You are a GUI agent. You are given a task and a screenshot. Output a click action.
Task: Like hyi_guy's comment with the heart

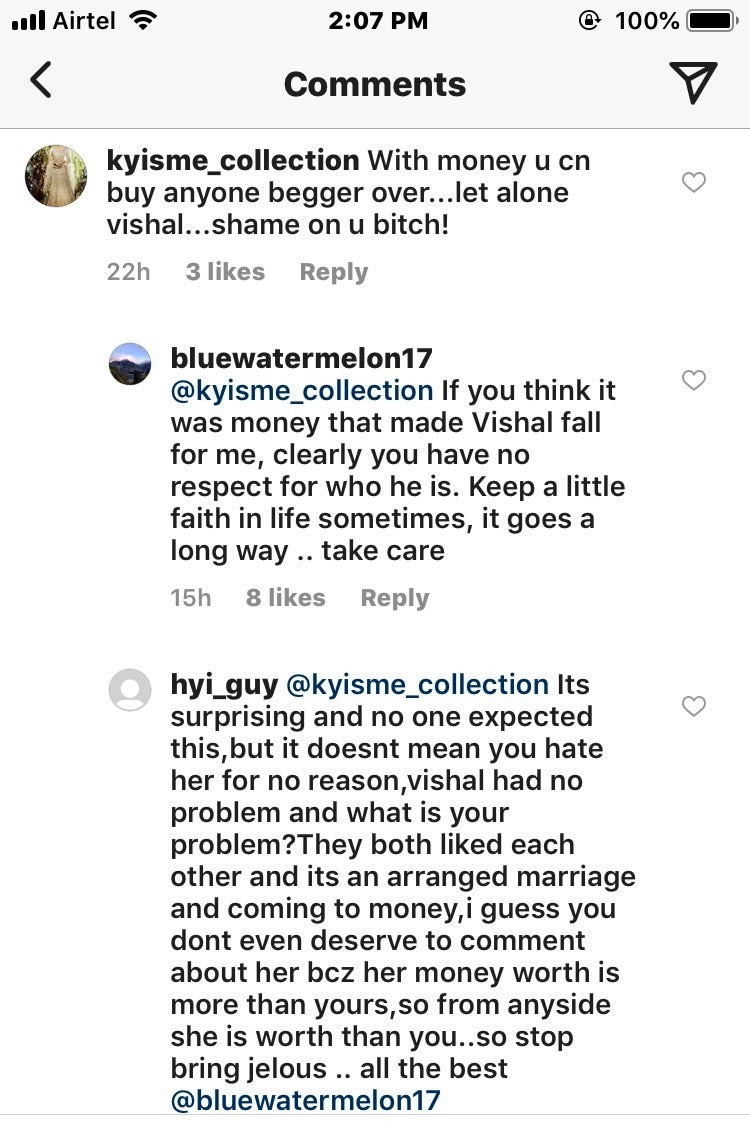[x=693, y=706]
